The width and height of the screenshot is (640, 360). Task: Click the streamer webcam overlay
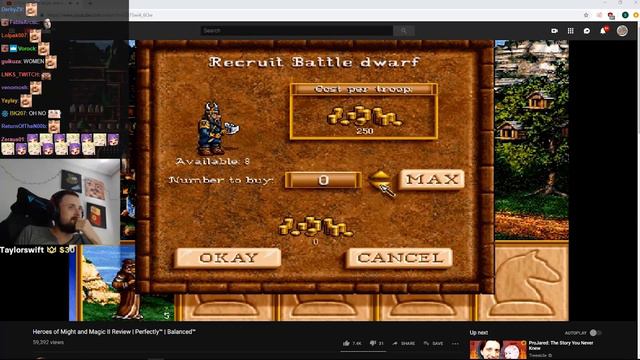tap(60, 202)
